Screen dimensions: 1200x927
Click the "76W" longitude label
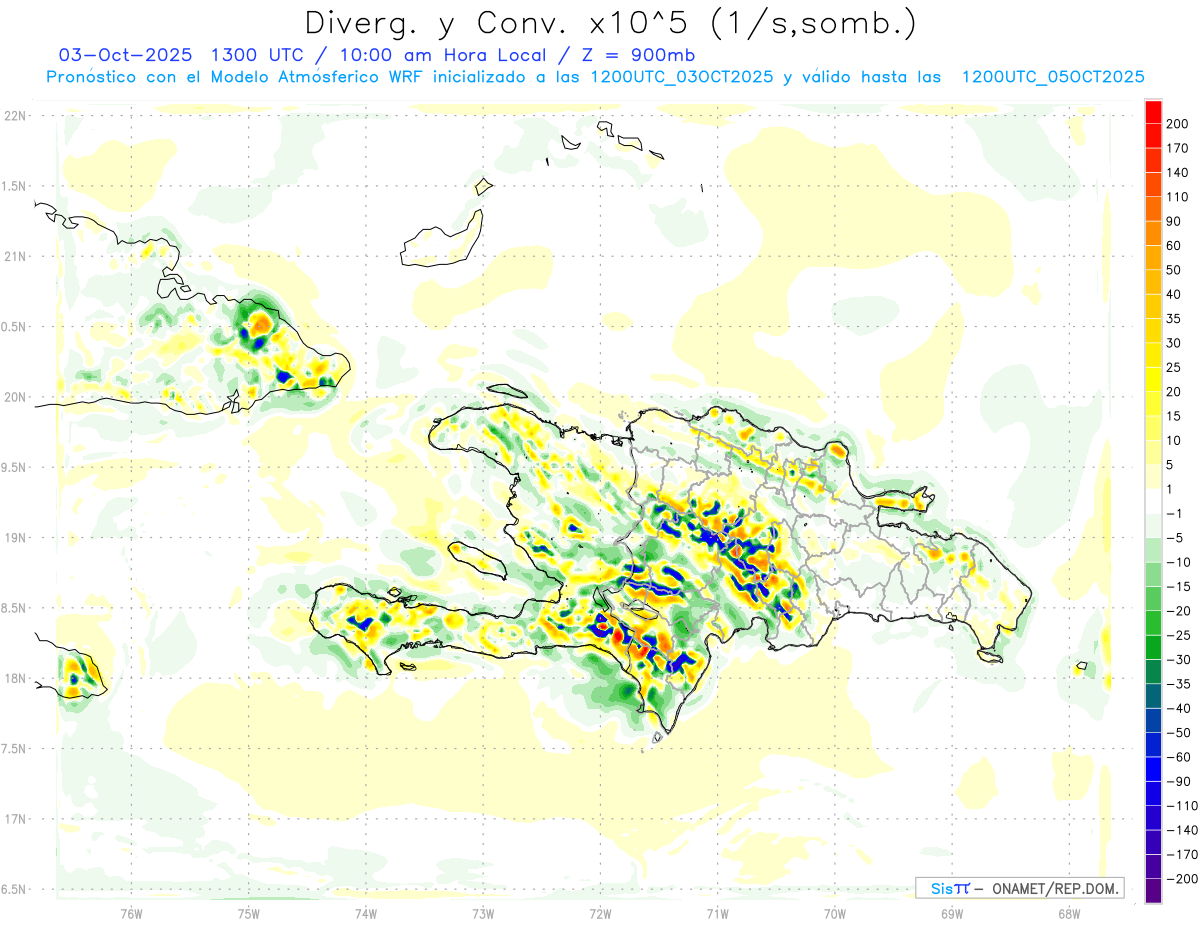[131, 913]
